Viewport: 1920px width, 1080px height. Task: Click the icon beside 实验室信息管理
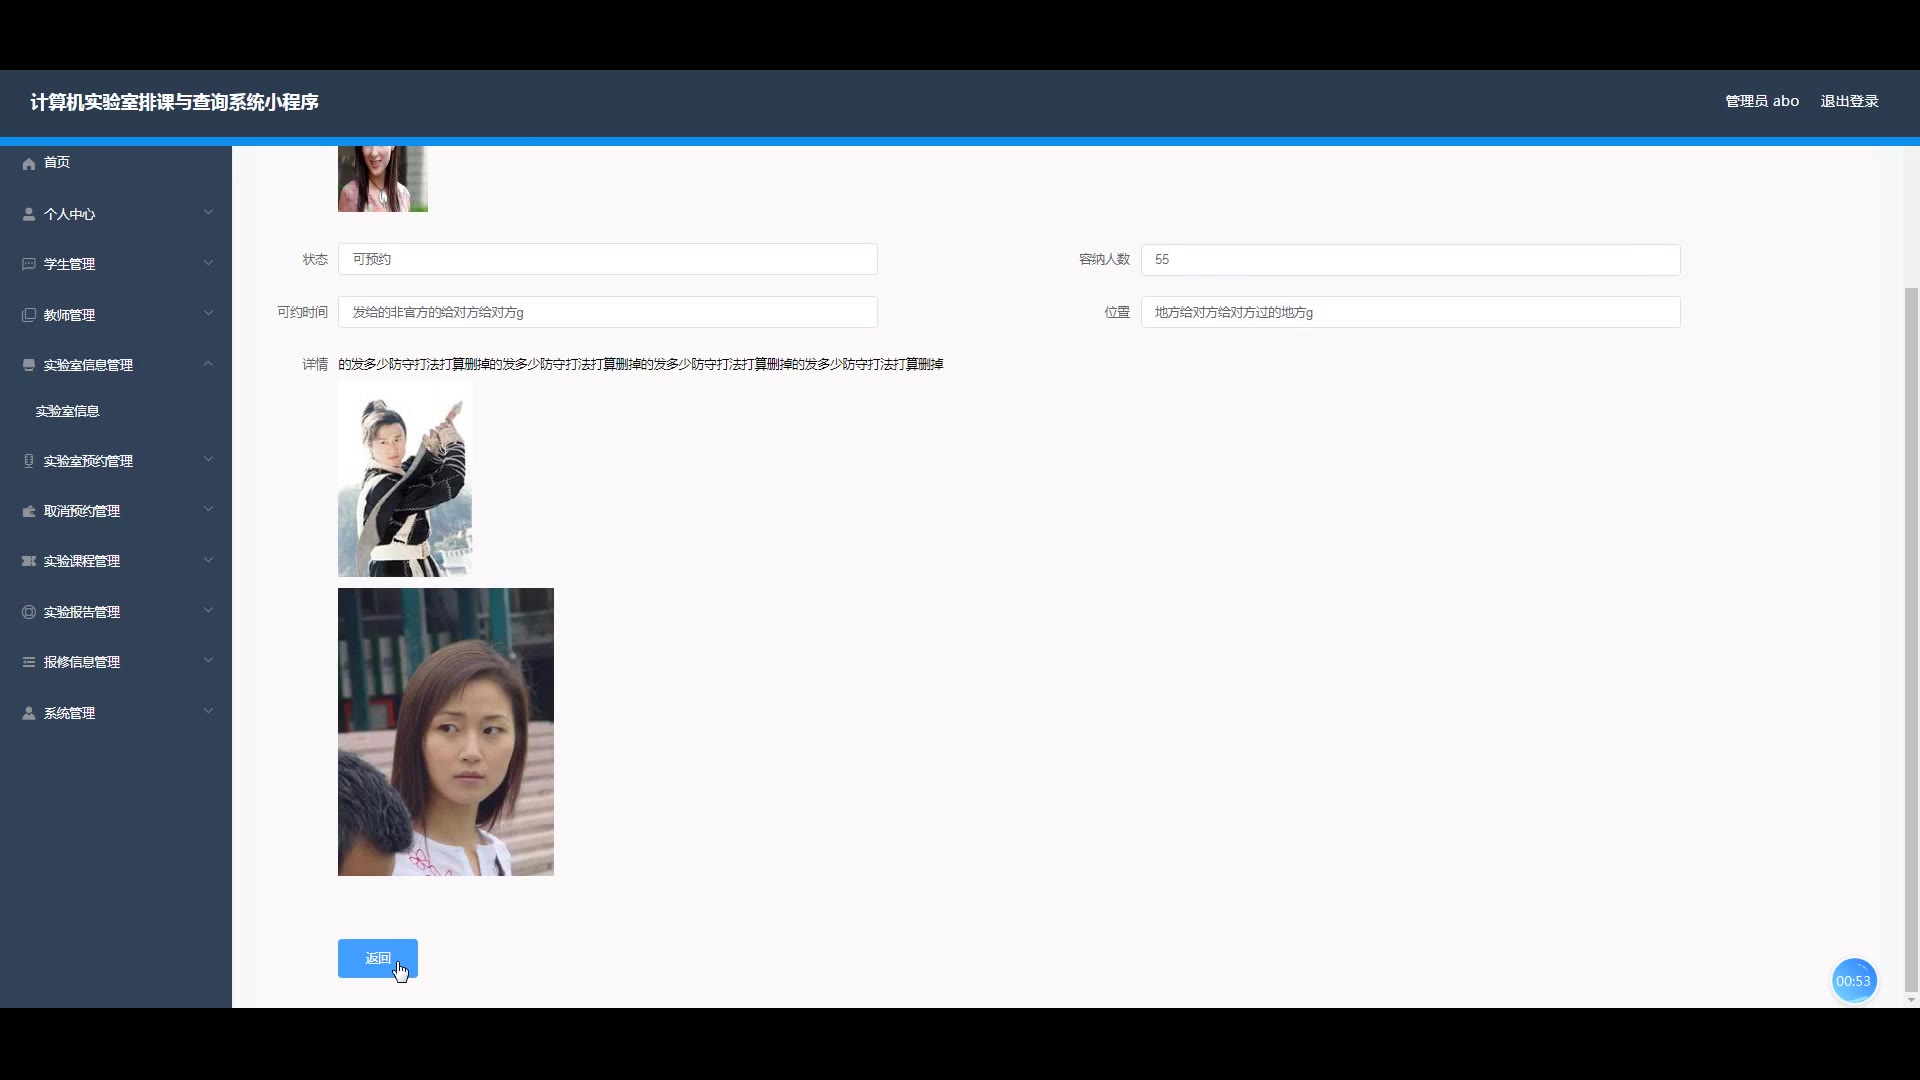tap(29, 365)
